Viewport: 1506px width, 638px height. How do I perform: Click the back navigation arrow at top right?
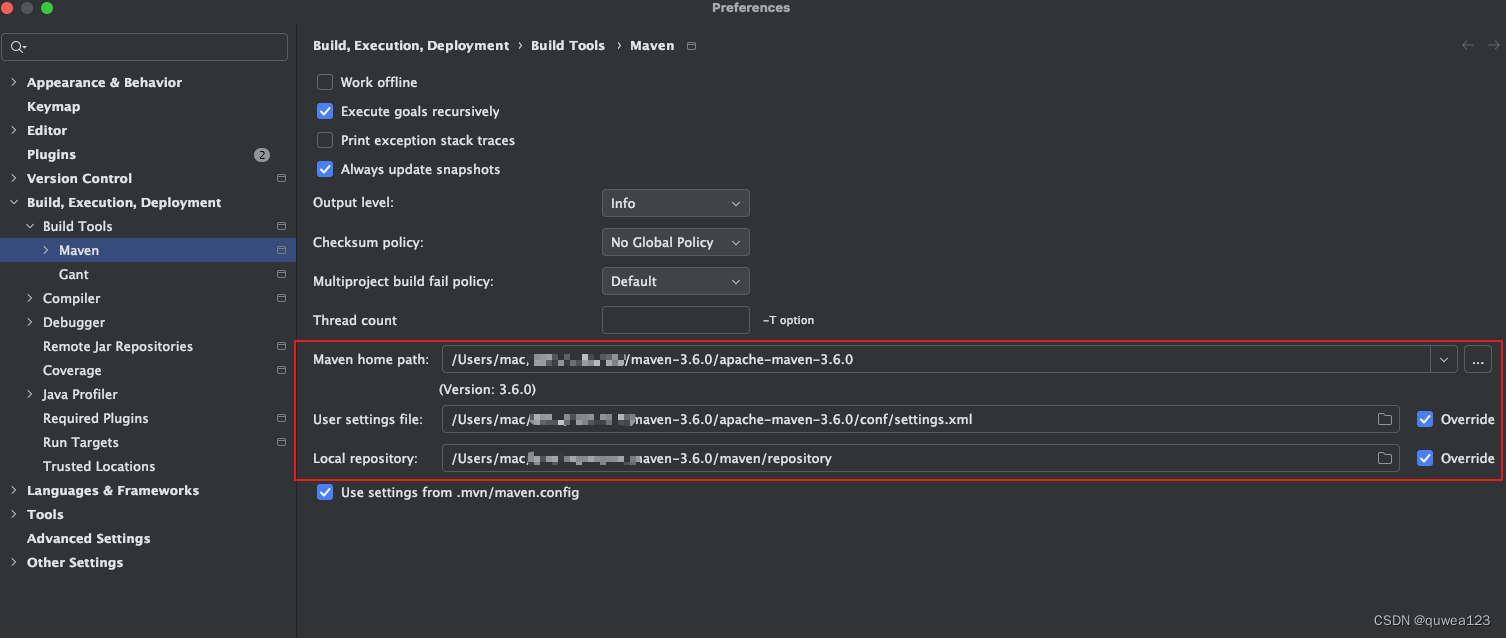(x=1467, y=45)
